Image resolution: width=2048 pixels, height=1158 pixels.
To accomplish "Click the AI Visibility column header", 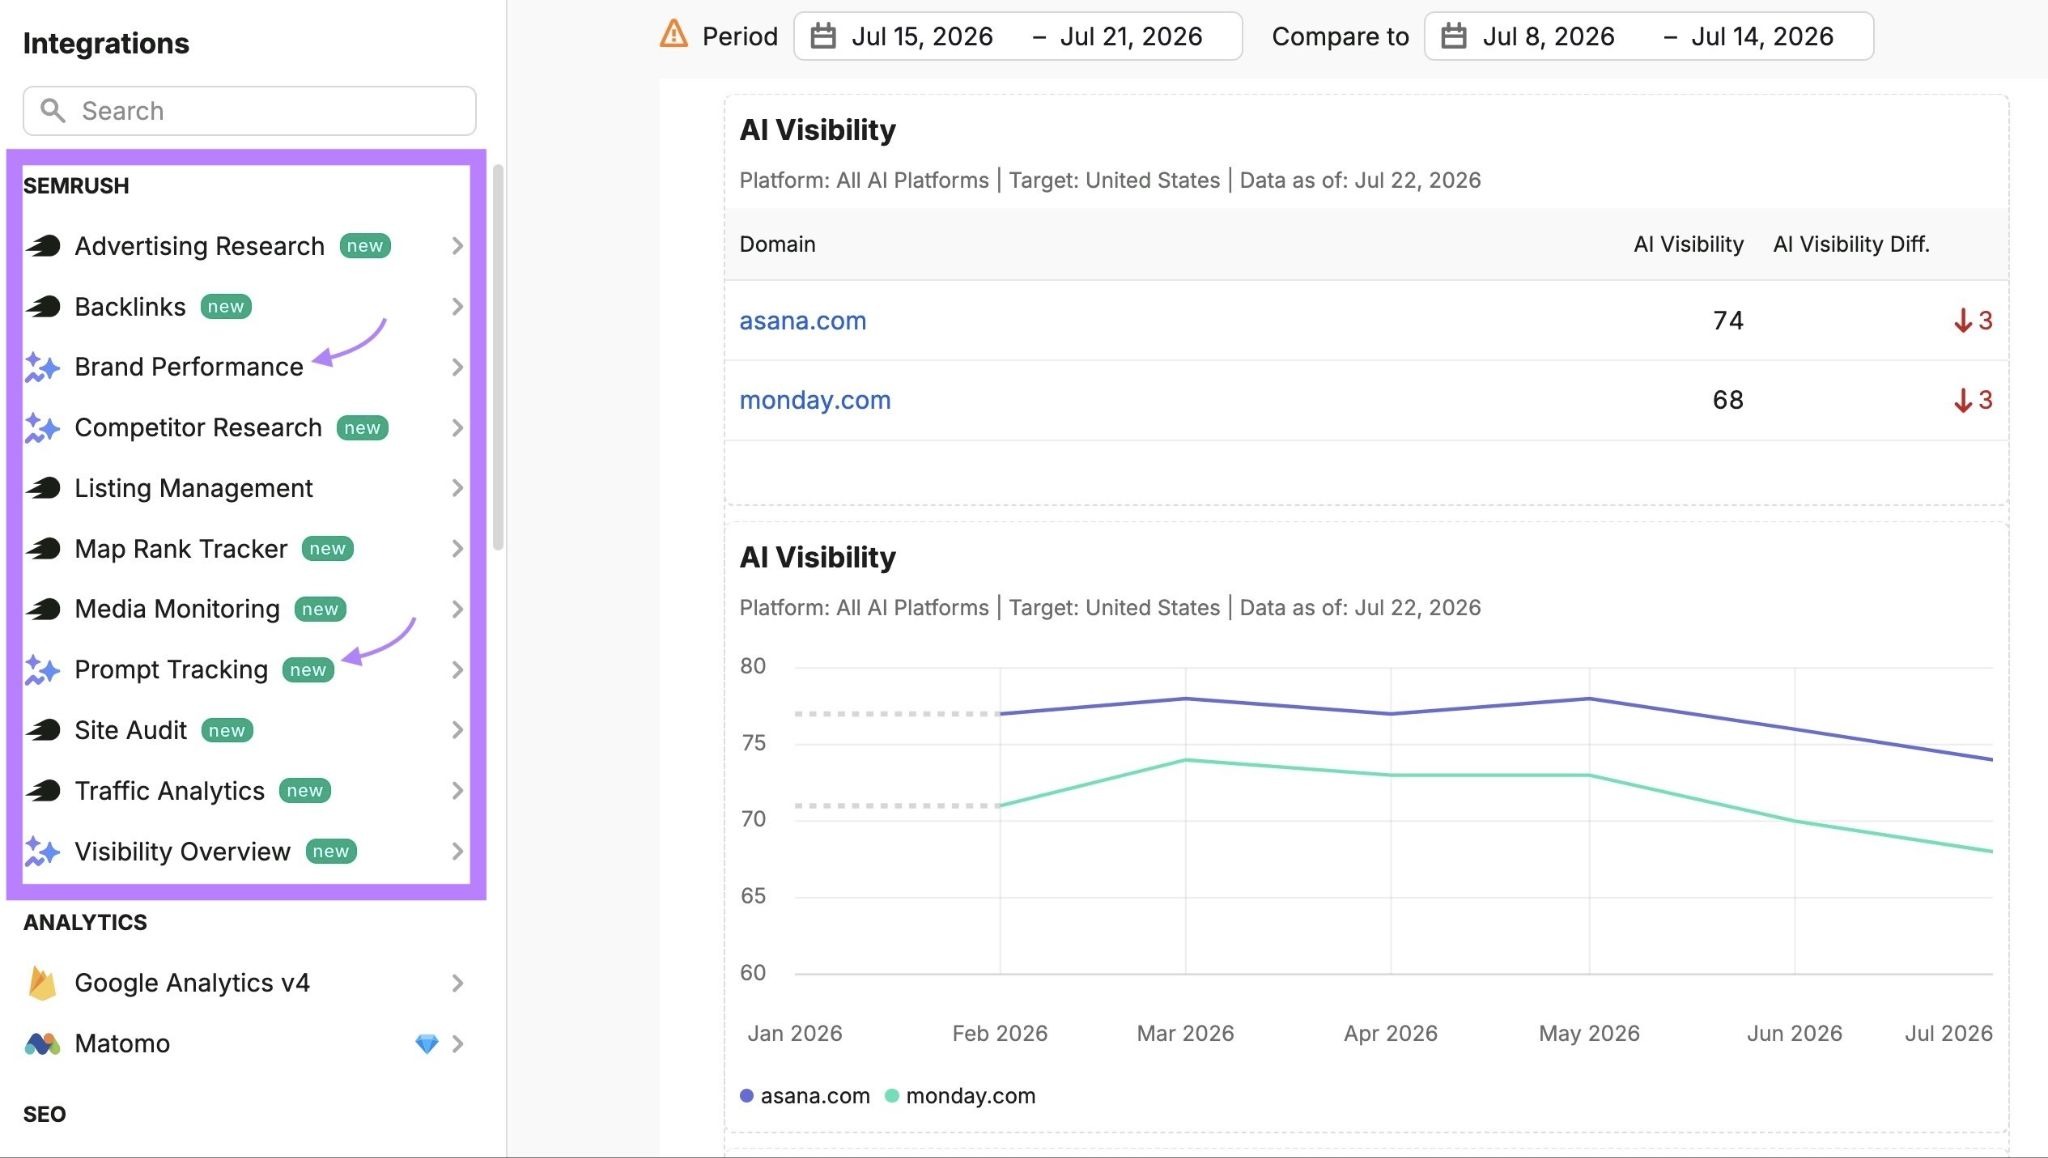I will (x=1688, y=245).
